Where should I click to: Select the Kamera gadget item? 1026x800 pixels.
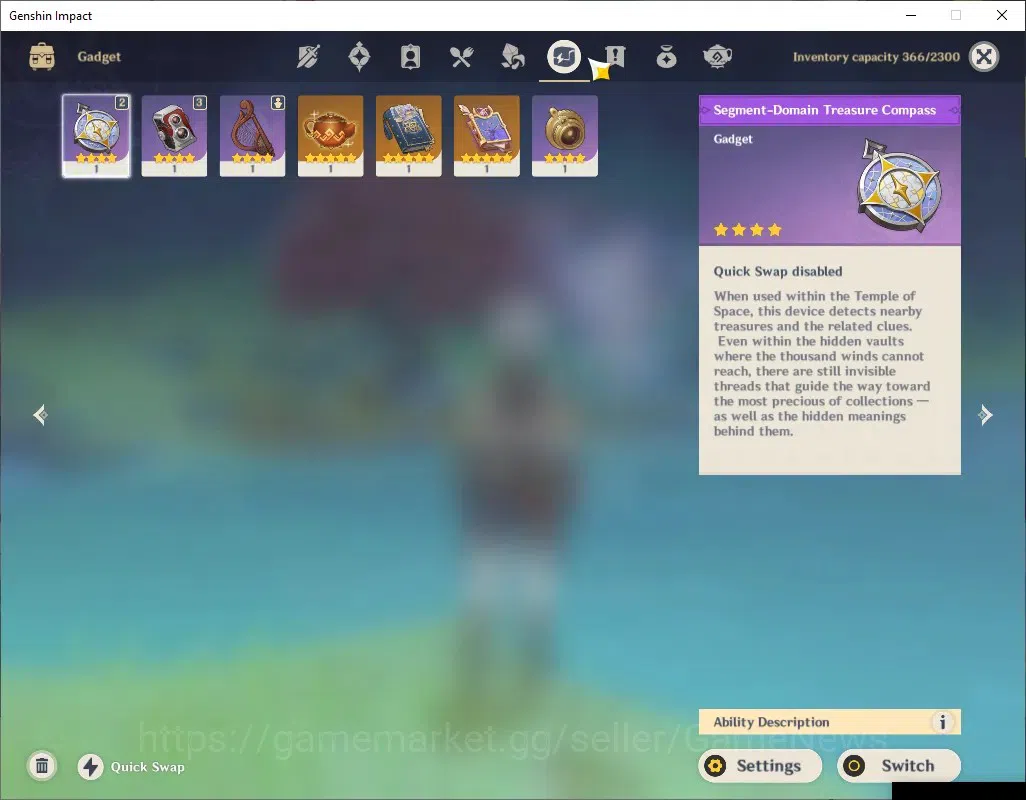174,136
